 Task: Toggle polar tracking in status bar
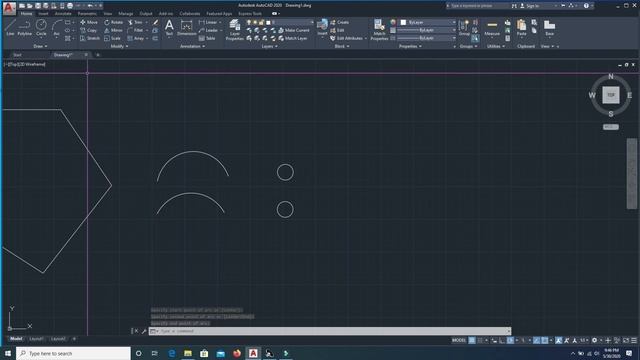pyautogui.click(x=510, y=340)
